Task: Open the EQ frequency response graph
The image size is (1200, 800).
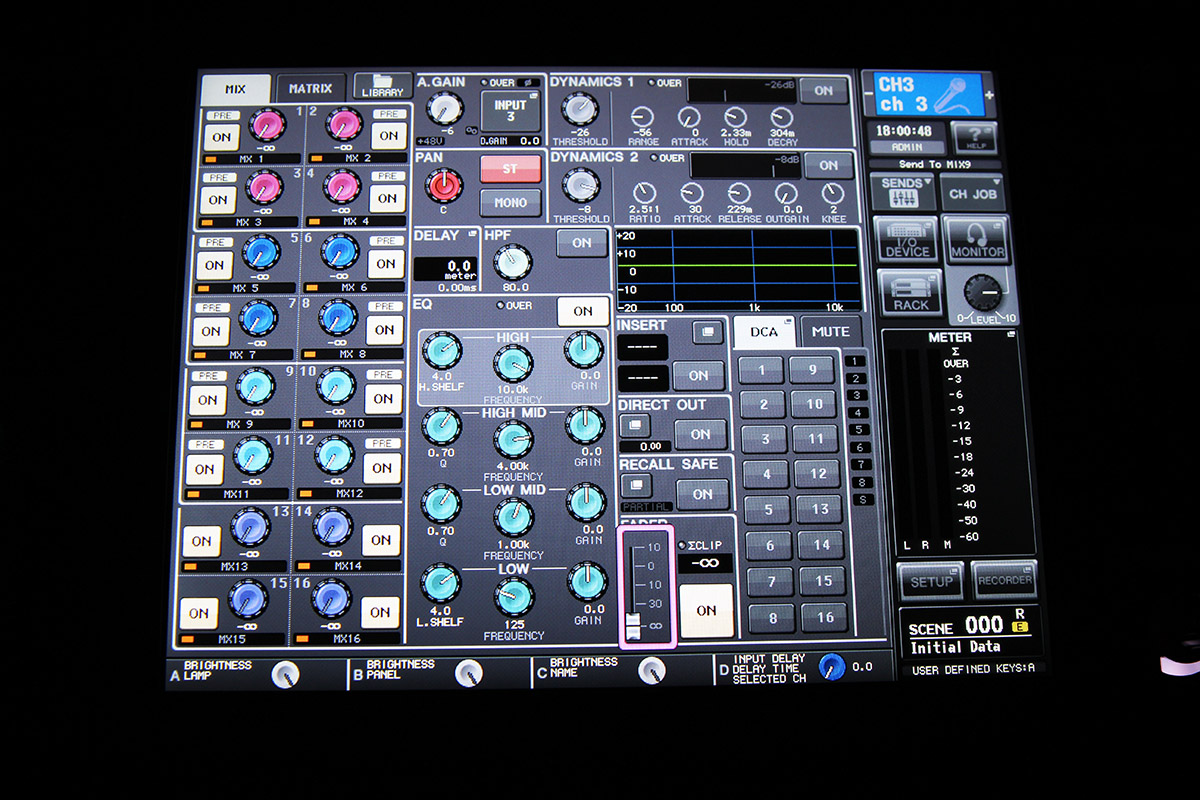Action: click(x=738, y=270)
